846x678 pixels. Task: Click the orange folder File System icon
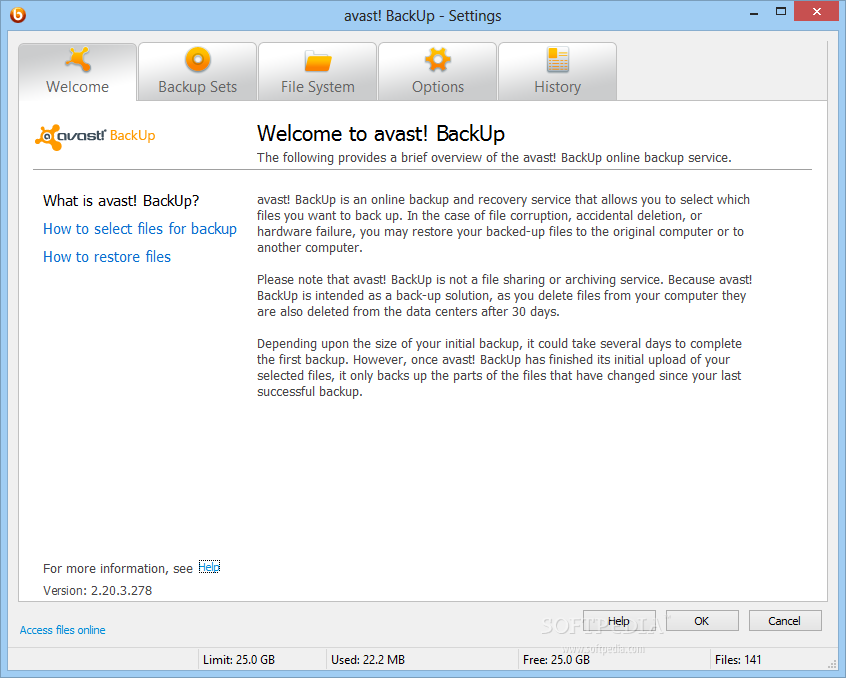coord(318,60)
